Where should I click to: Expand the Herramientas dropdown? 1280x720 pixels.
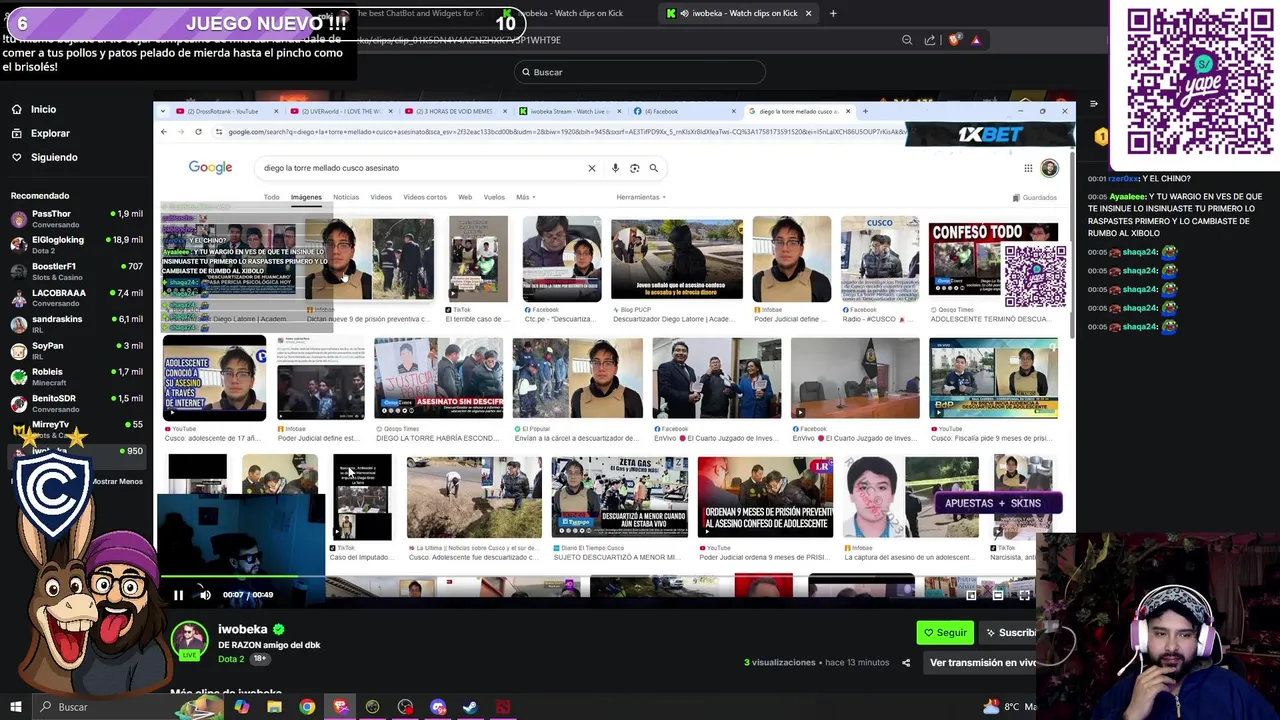641,197
